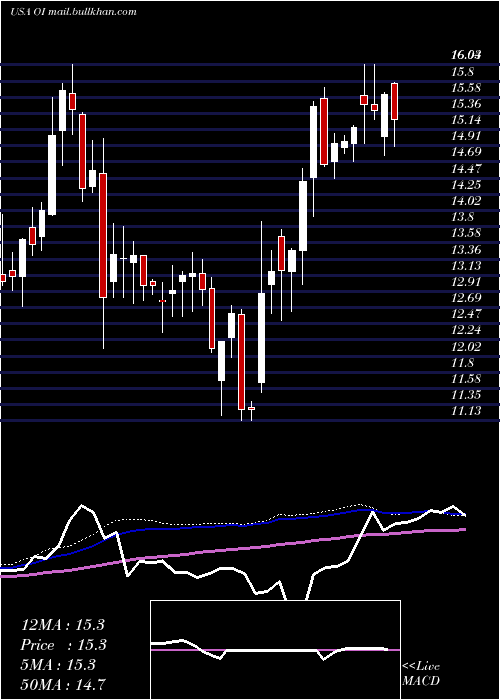Click the 12MA : 15.3 readout
500x700 pixels.
click(62, 625)
